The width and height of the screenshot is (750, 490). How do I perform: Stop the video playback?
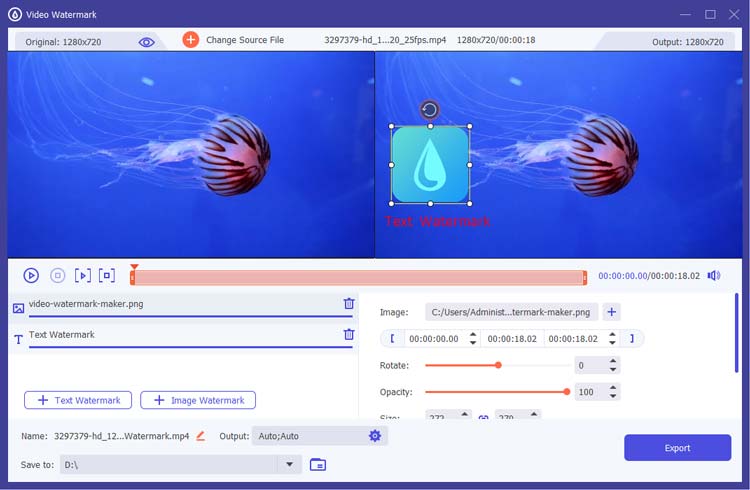(x=58, y=276)
